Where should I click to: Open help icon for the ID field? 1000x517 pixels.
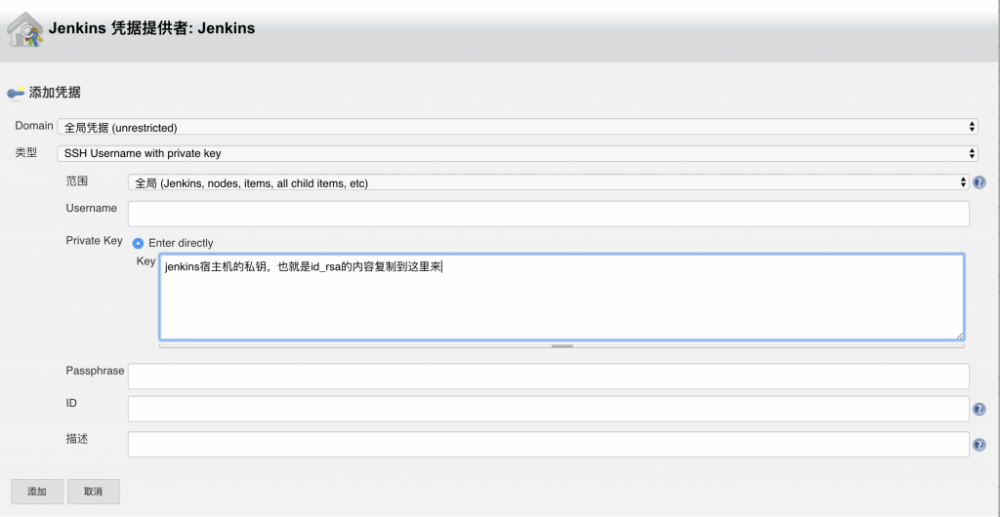(980, 409)
